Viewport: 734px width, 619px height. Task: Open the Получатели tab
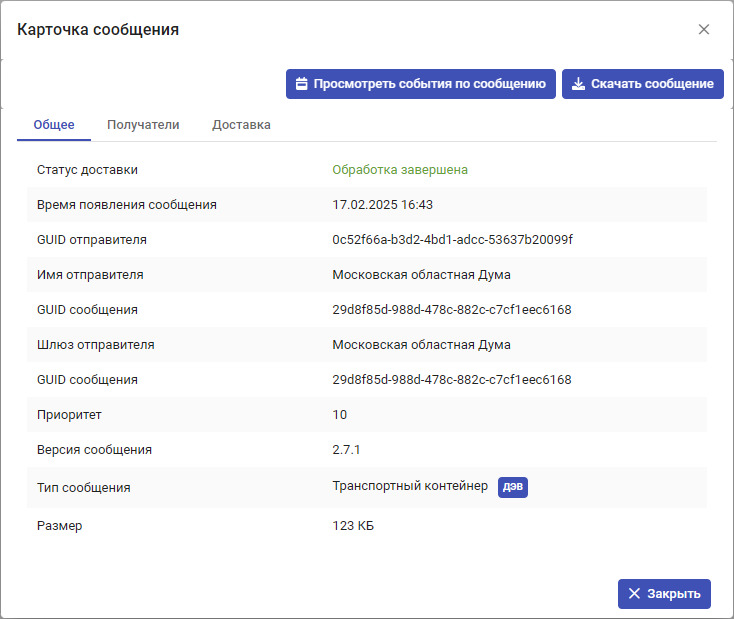(x=143, y=125)
